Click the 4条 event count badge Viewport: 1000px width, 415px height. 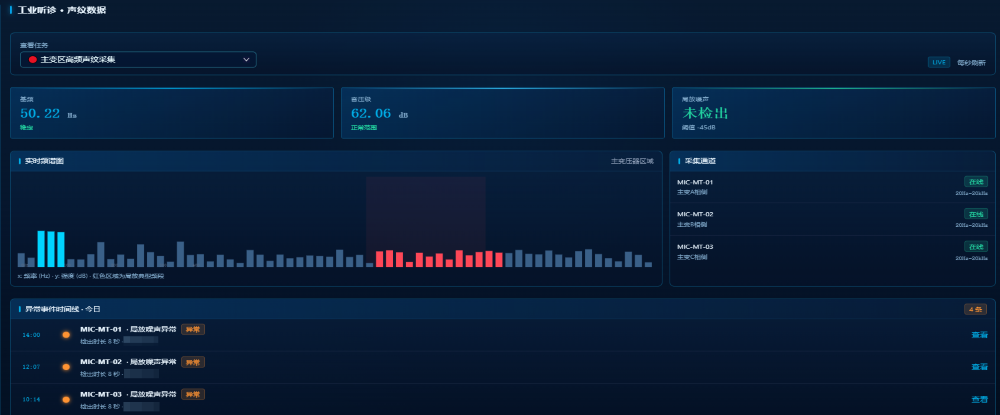tap(975, 309)
